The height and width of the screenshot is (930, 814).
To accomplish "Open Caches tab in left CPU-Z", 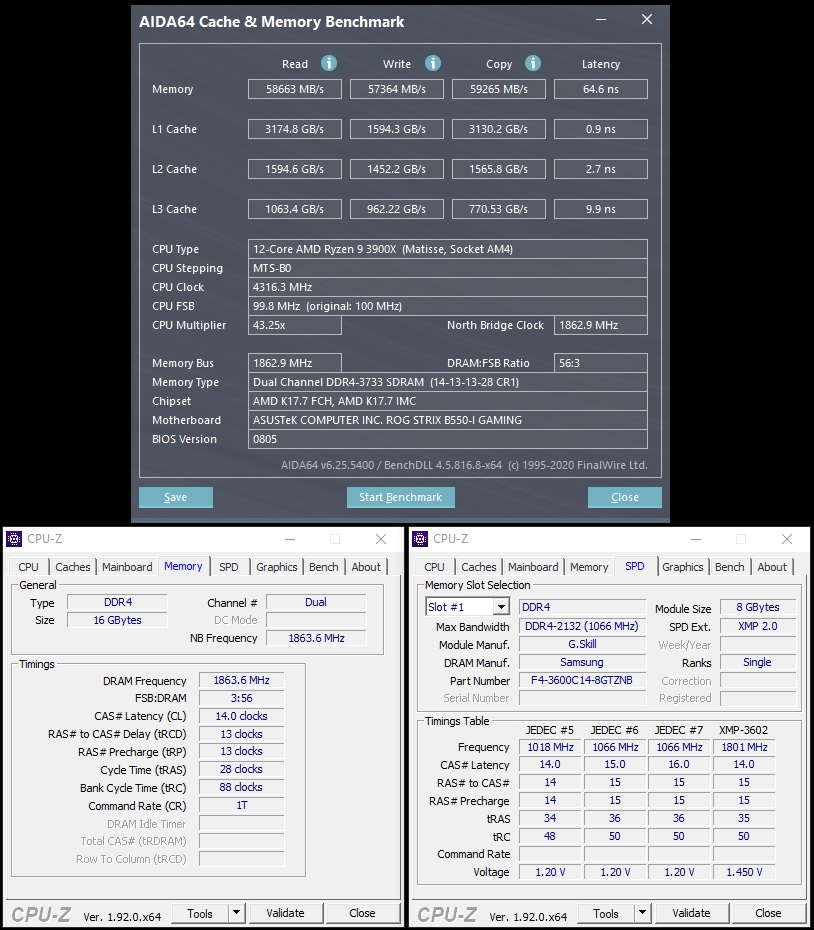I will [72, 567].
